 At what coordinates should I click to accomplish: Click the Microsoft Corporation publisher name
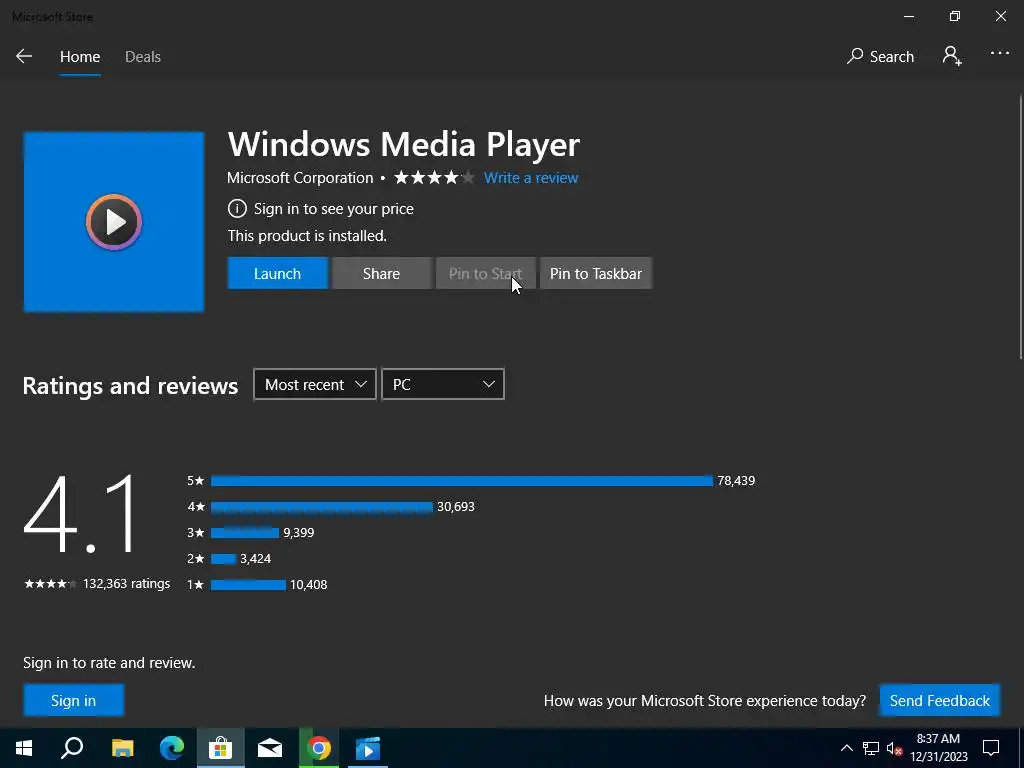pos(300,178)
